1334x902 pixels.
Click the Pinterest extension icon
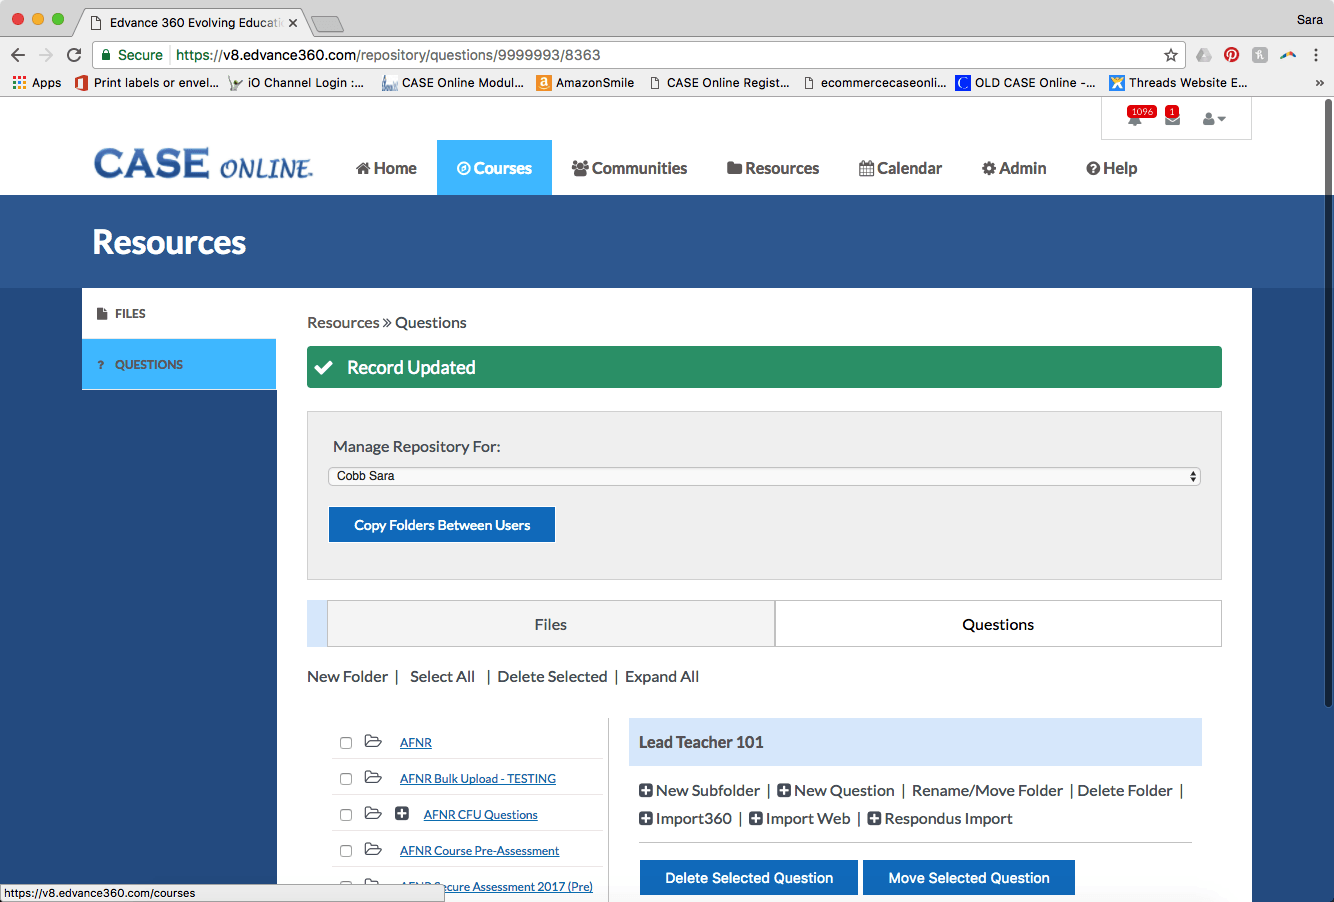coord(1231,55)
